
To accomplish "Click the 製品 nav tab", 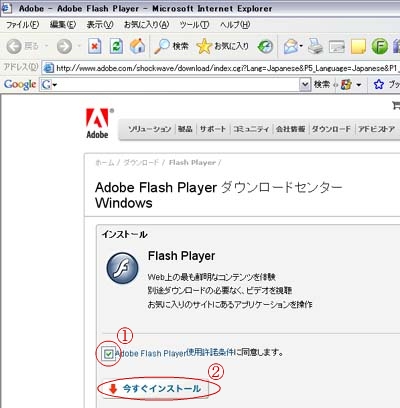I will click(185, 129).
